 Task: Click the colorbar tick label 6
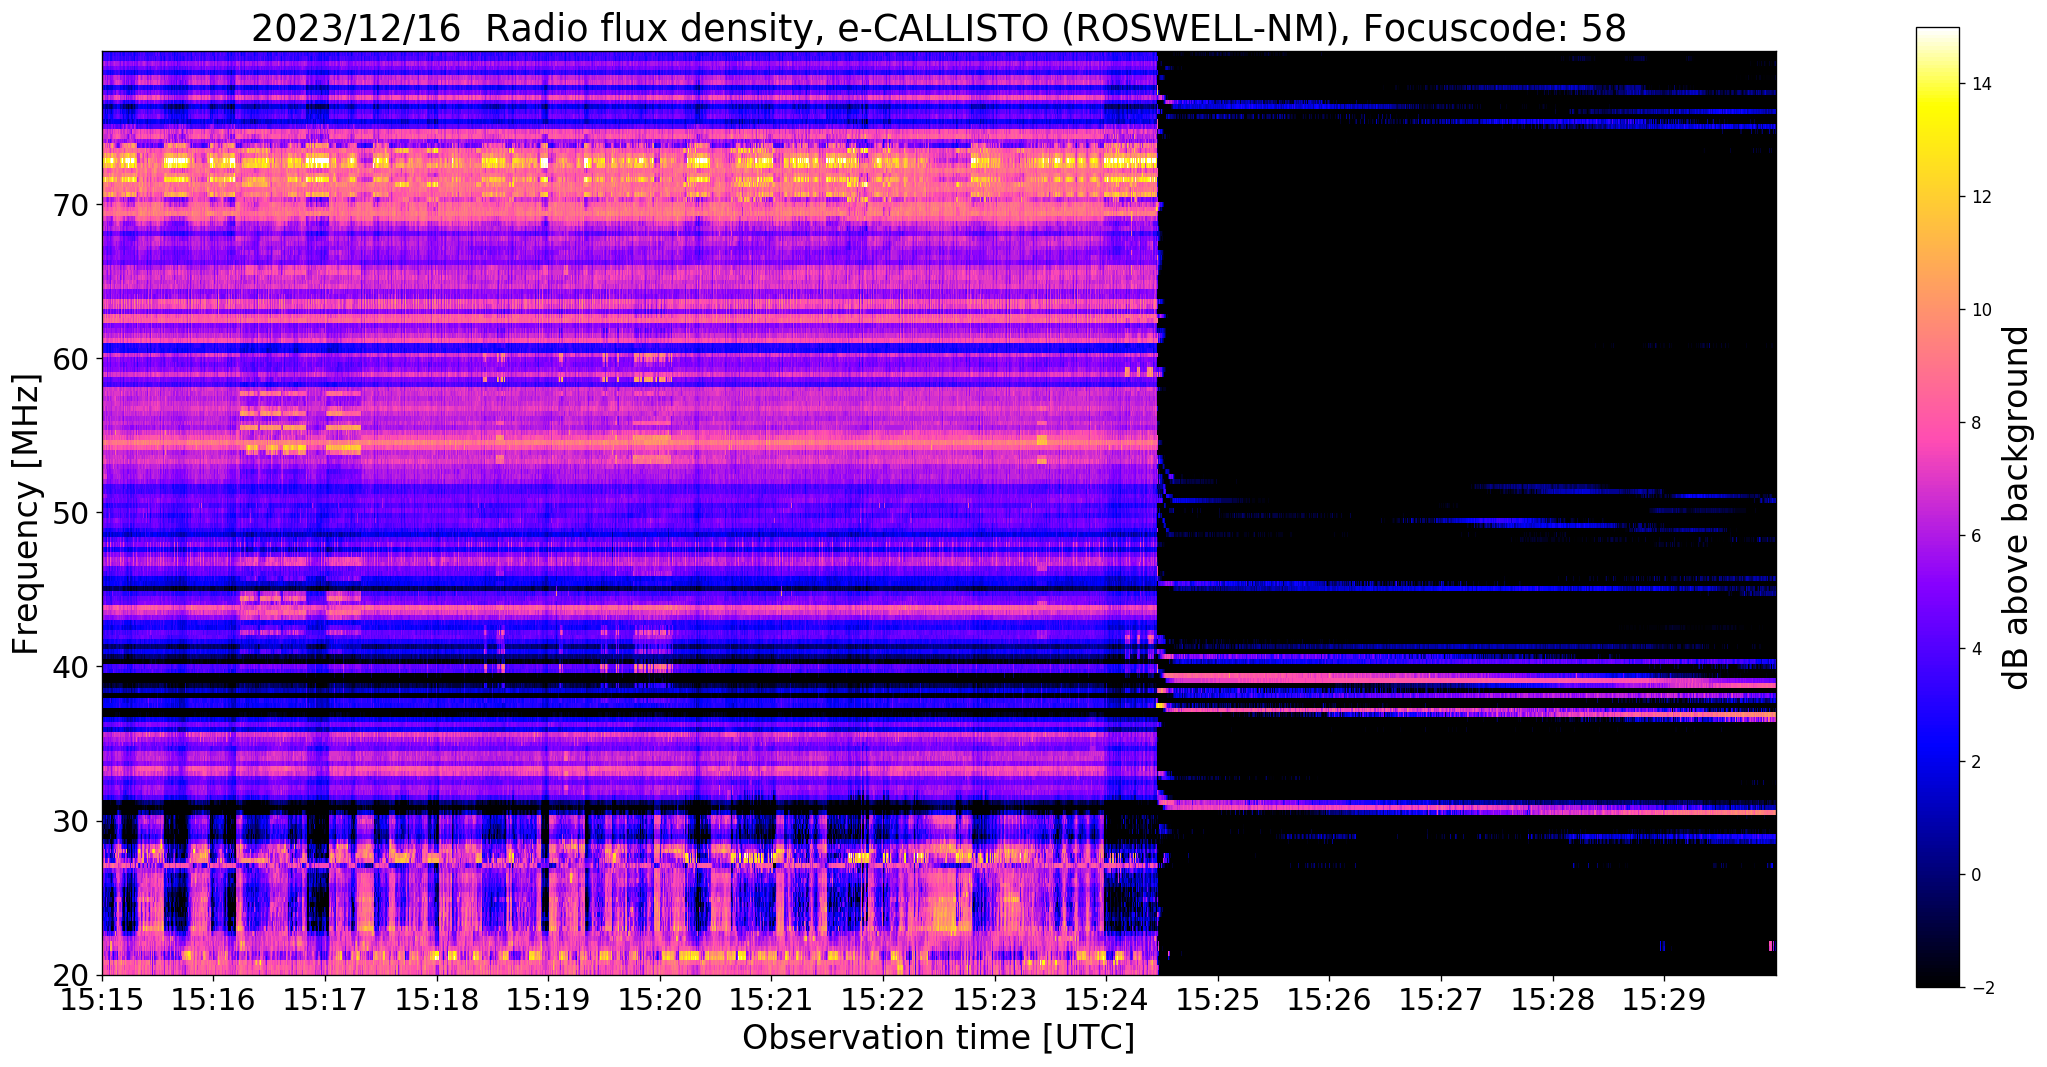click(1975, 536)
